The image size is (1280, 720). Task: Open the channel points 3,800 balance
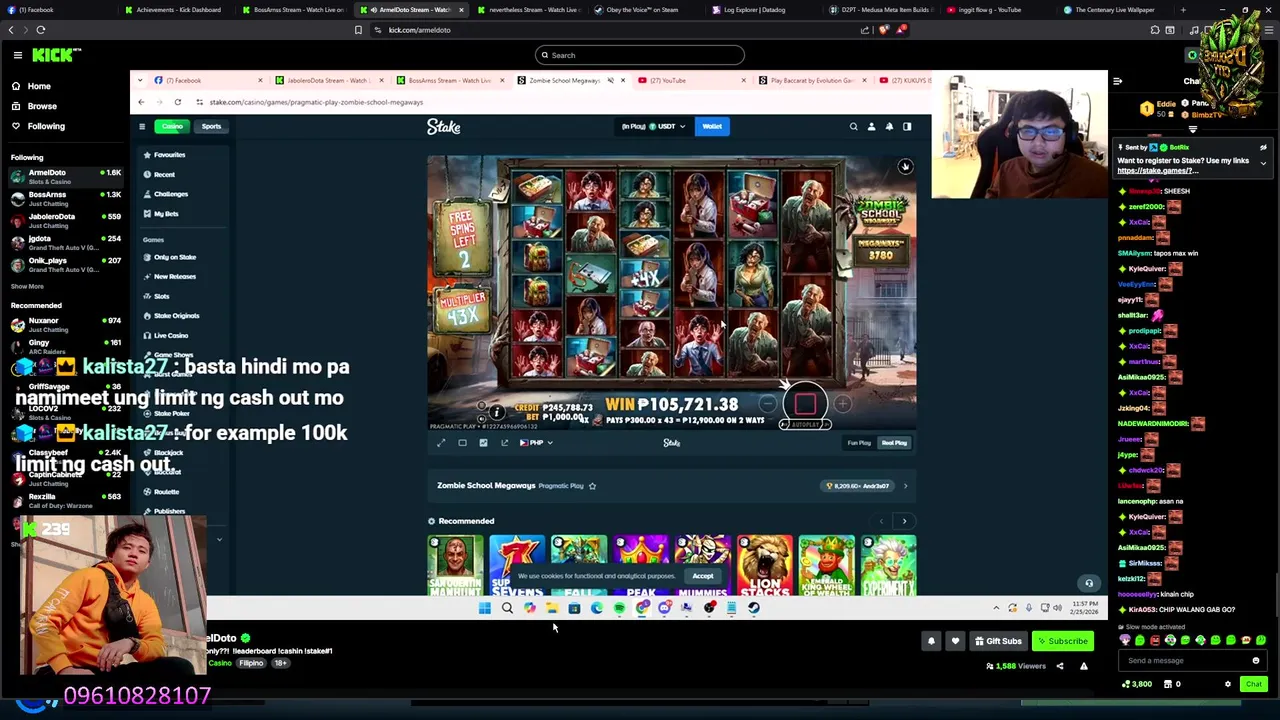tap(1137, 684)
